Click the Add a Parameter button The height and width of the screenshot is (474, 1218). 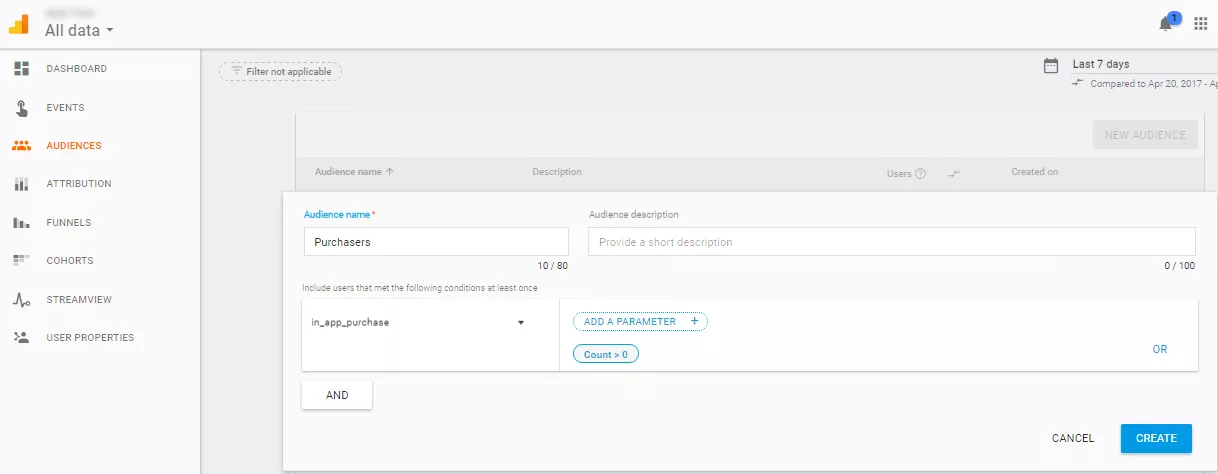click(x=640, y=322)
